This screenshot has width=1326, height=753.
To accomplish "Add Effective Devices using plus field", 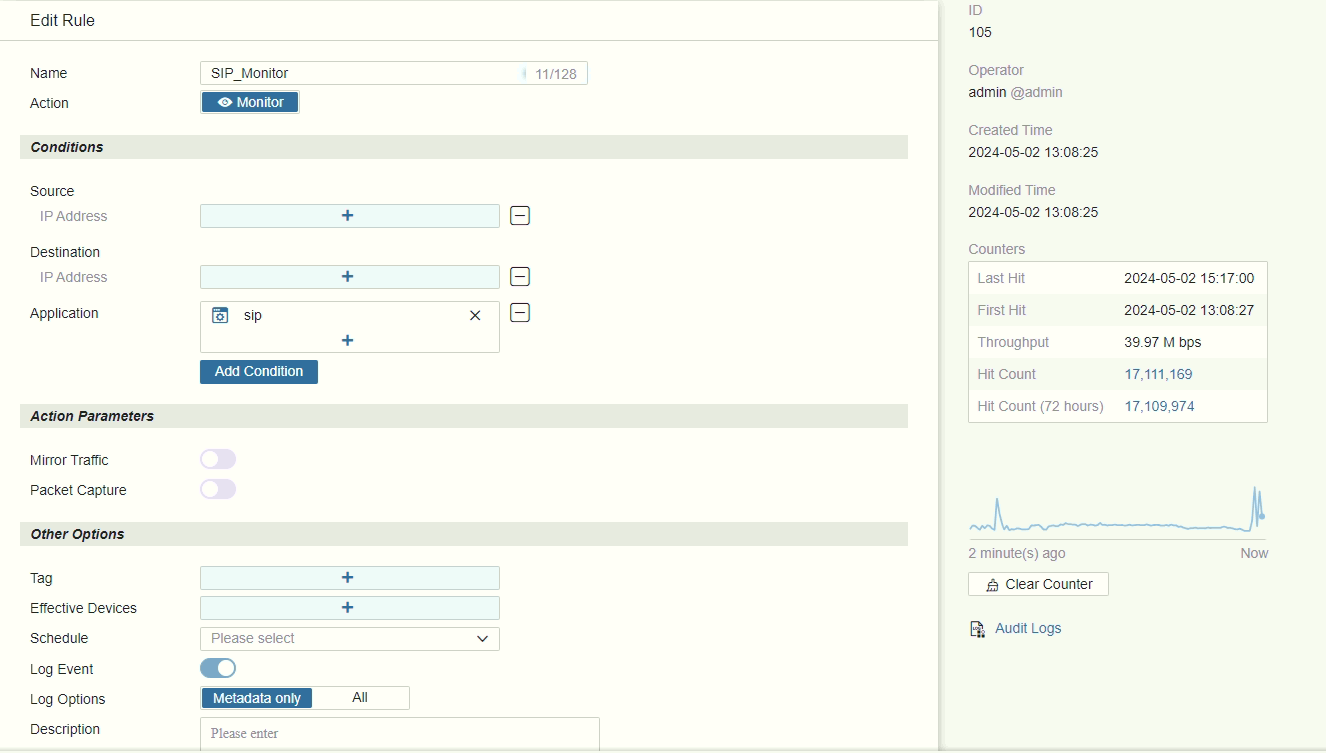I will pyautogui.click(x=349, y=608).
